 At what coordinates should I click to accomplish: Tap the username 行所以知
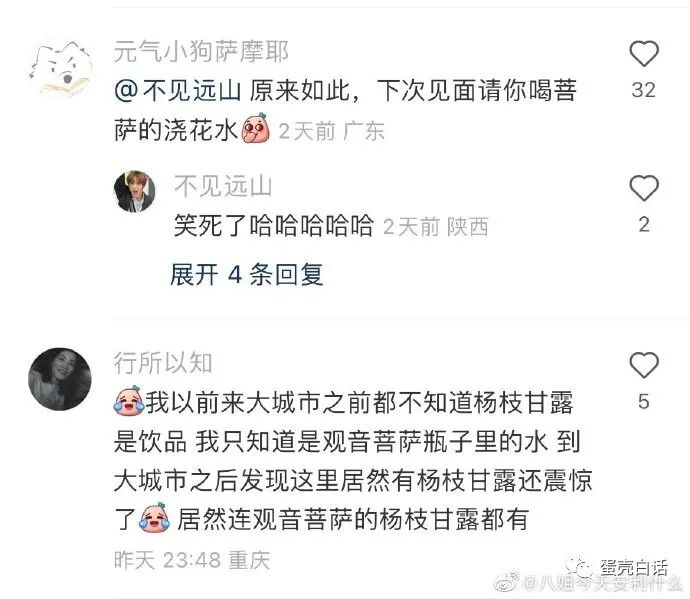[163, 363]
